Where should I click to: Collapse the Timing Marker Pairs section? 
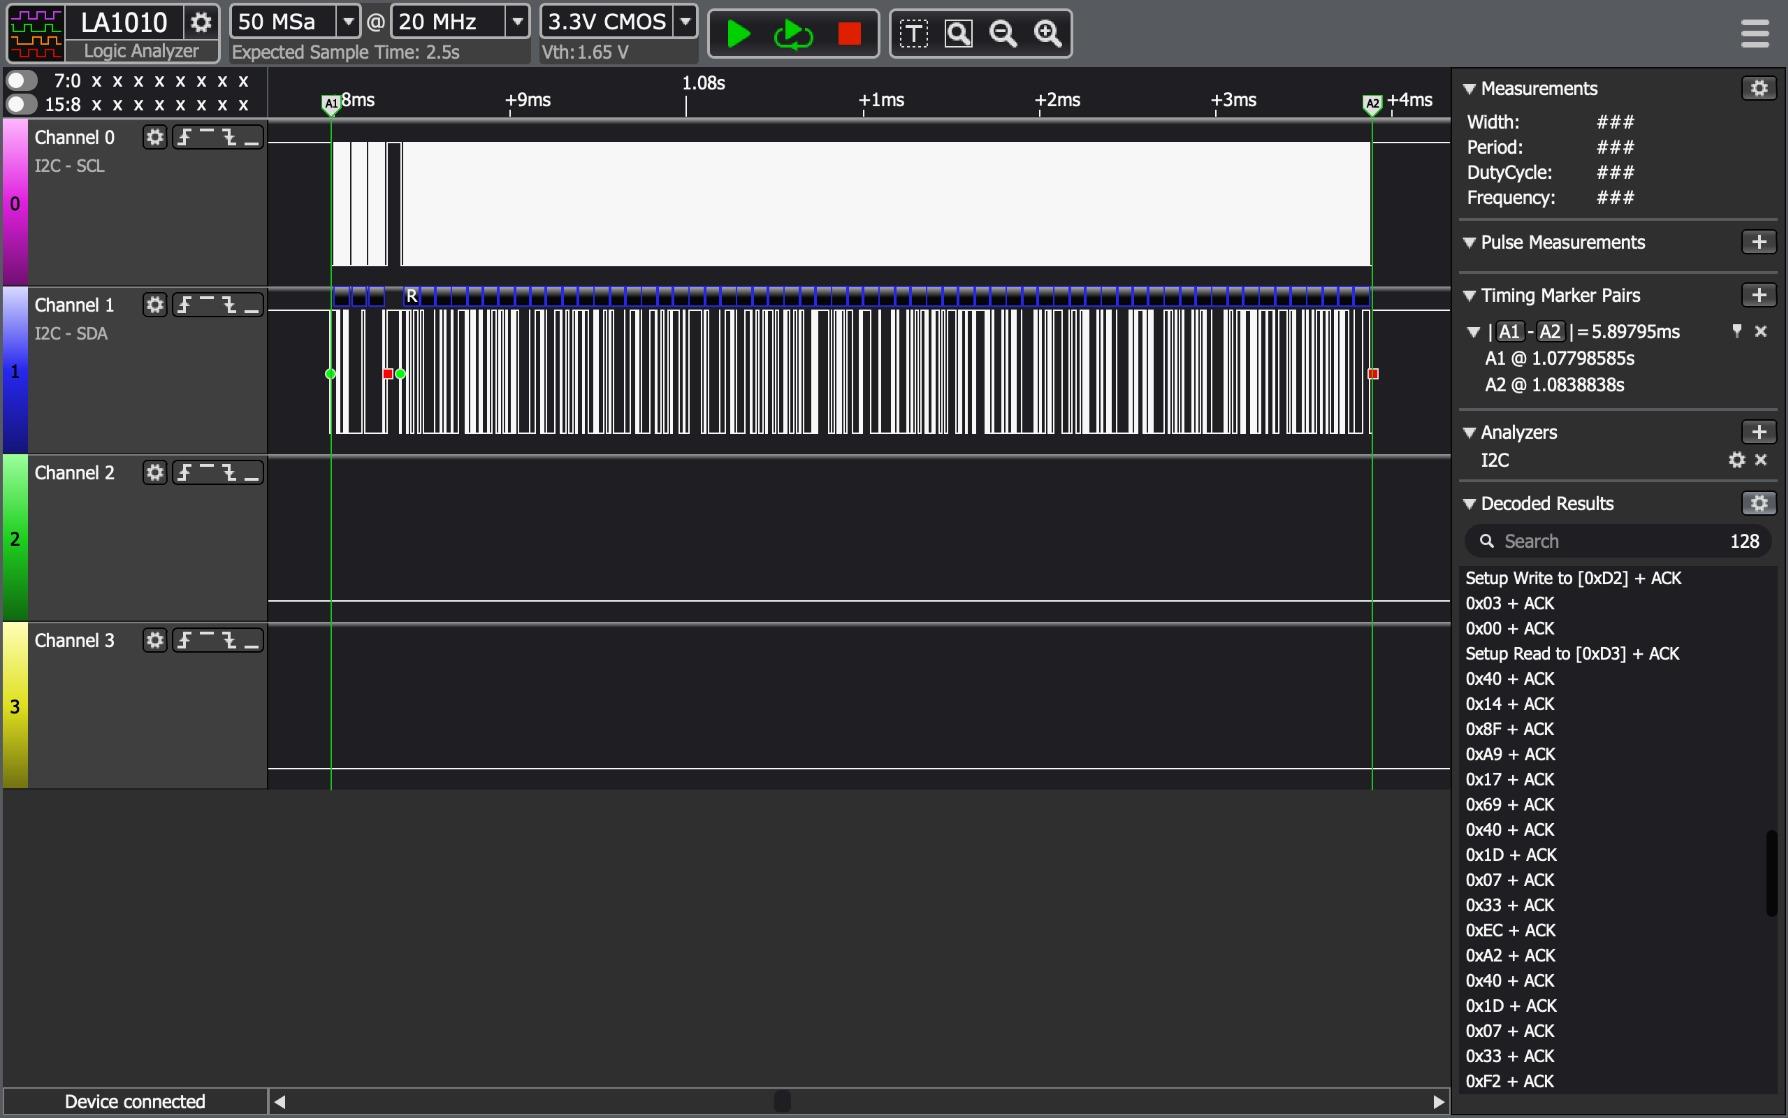[x=1469, y=296]
